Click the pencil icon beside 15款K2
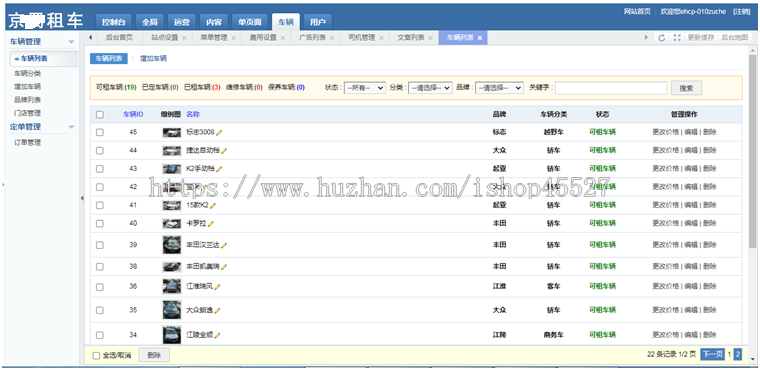 click(x=213, y=206)
